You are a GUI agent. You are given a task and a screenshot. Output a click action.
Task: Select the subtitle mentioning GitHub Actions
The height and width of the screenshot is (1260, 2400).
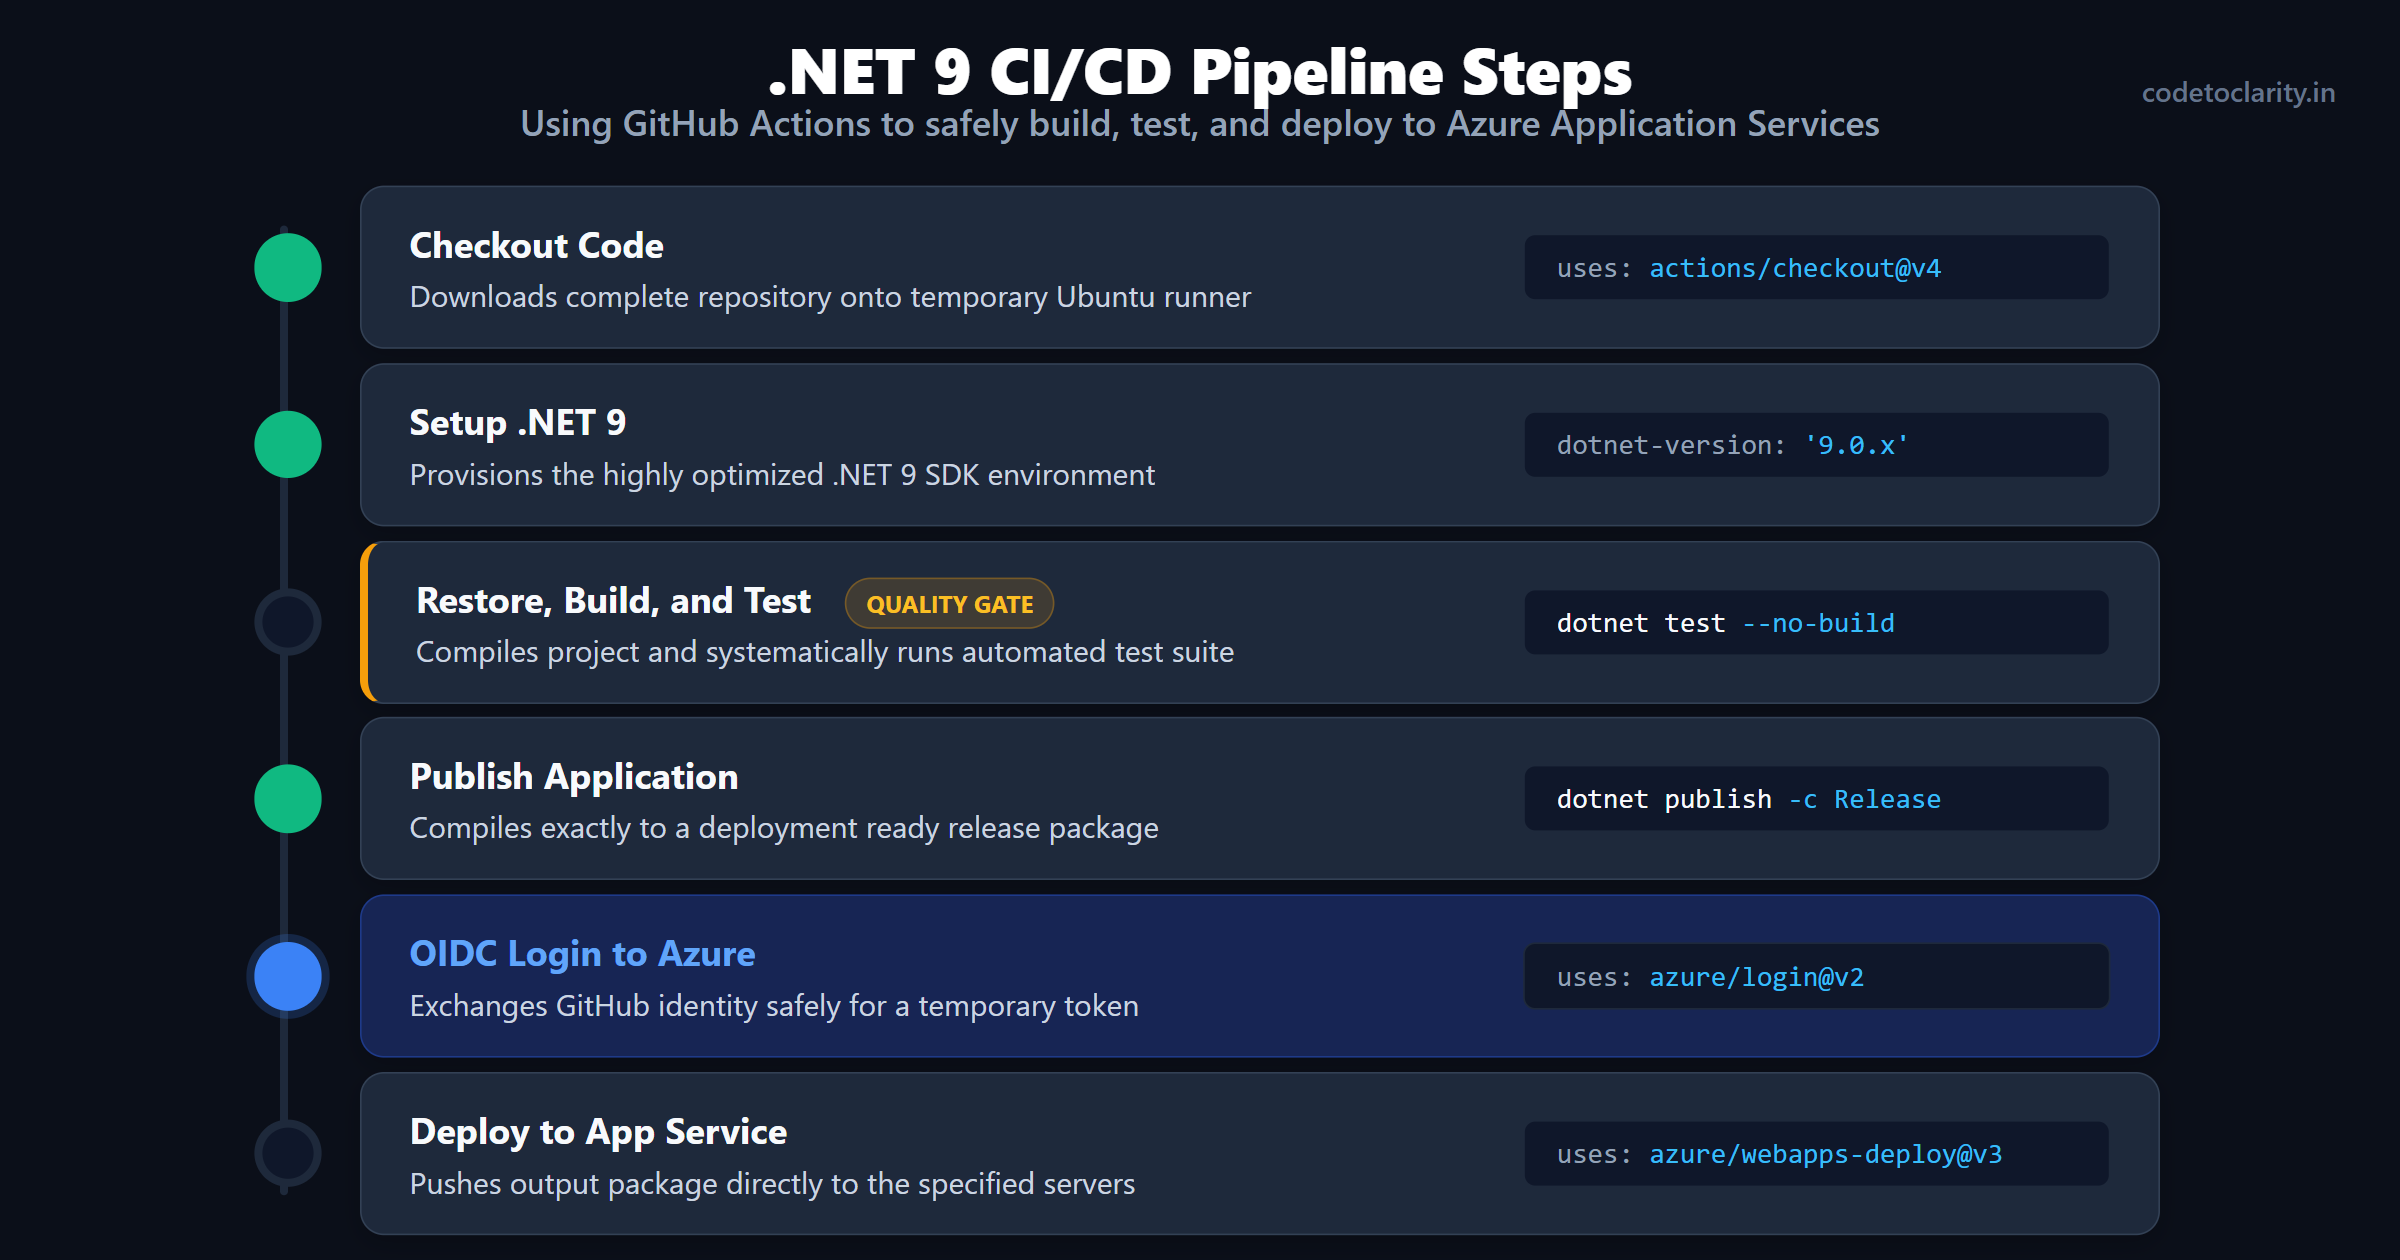click(x=1200, y=124)
